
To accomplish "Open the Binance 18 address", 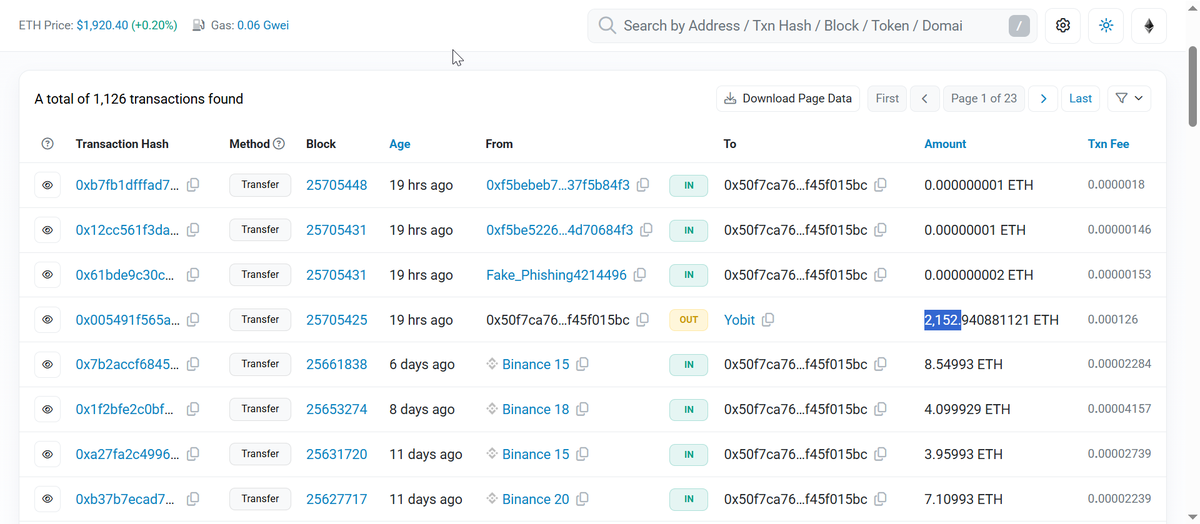I will (535, 409).
